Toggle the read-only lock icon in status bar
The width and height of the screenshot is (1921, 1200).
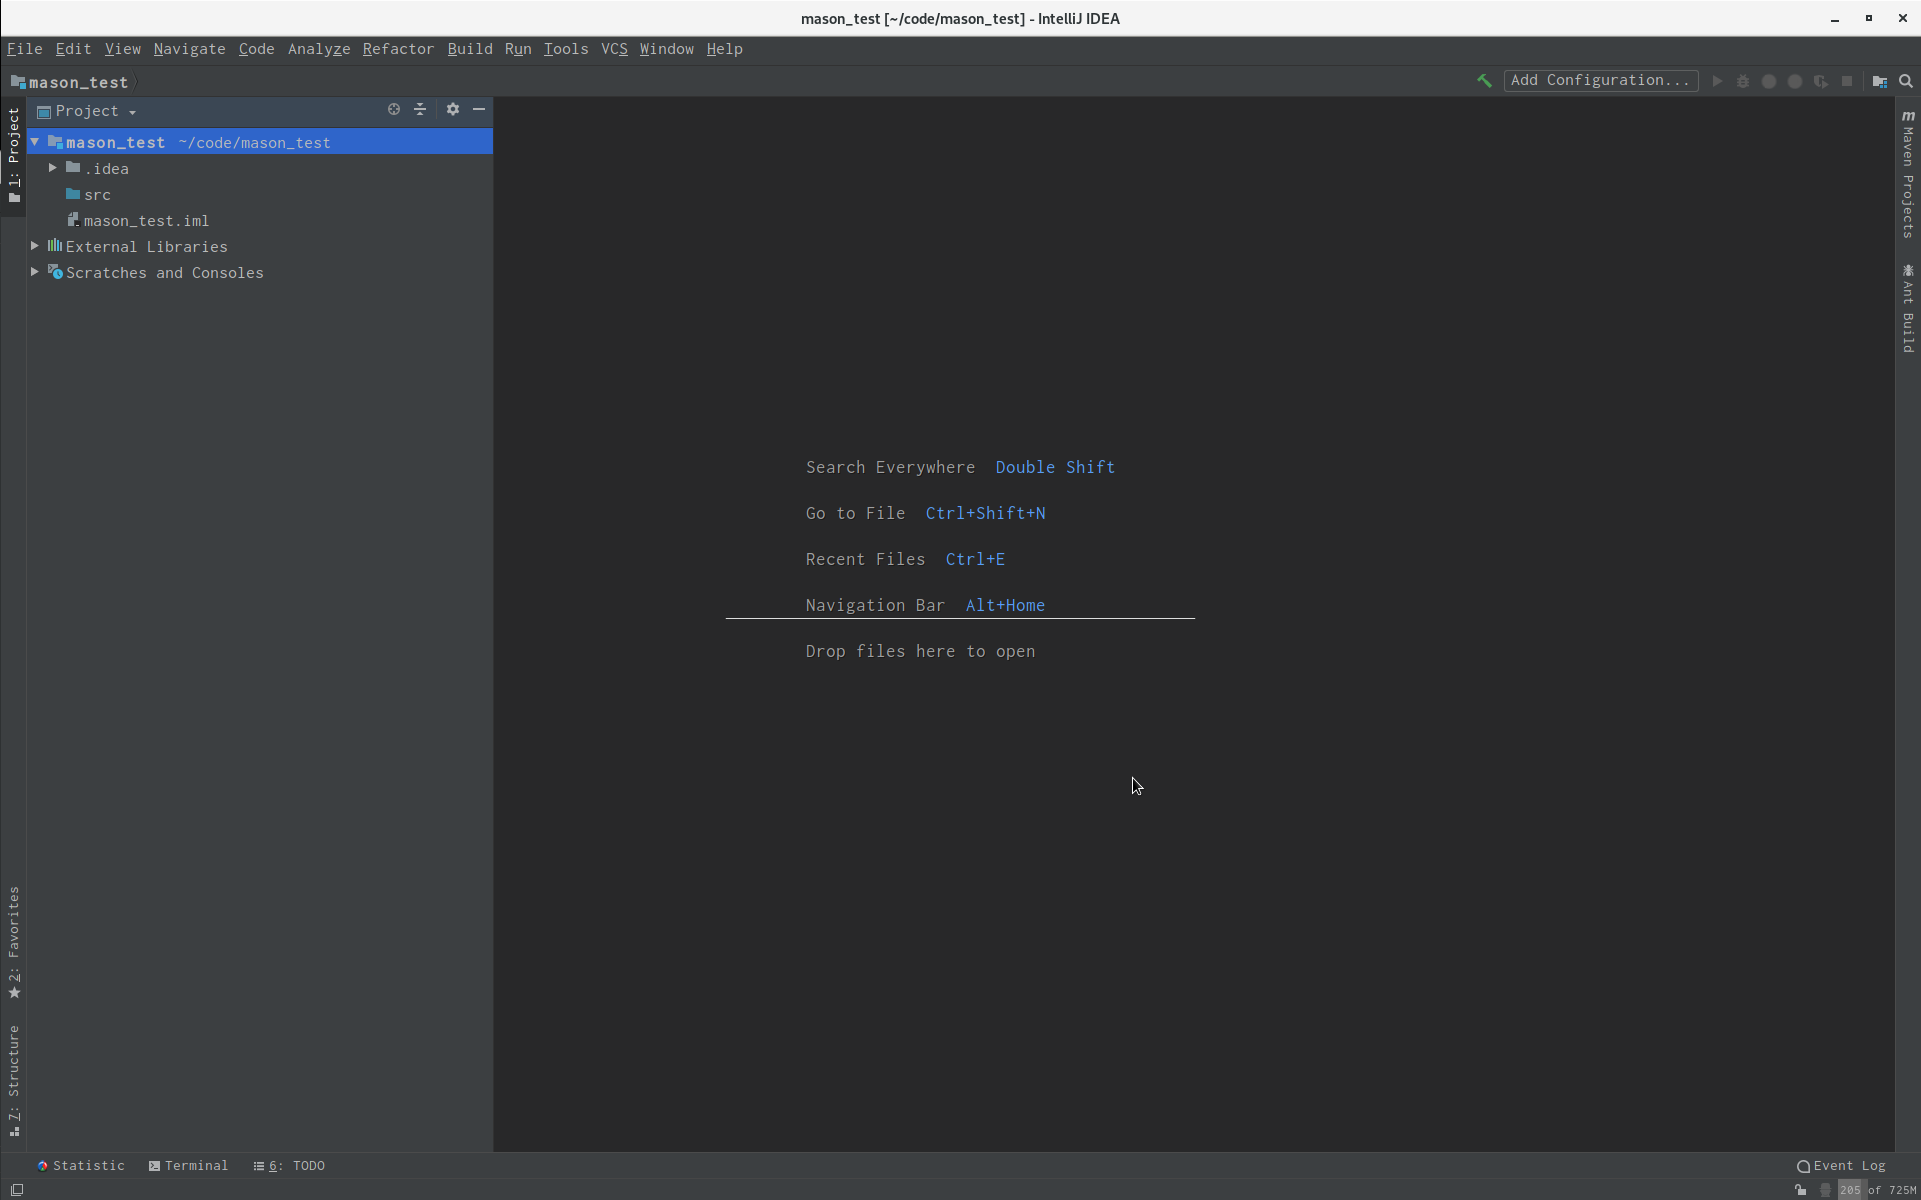tap(1801, 1190)
